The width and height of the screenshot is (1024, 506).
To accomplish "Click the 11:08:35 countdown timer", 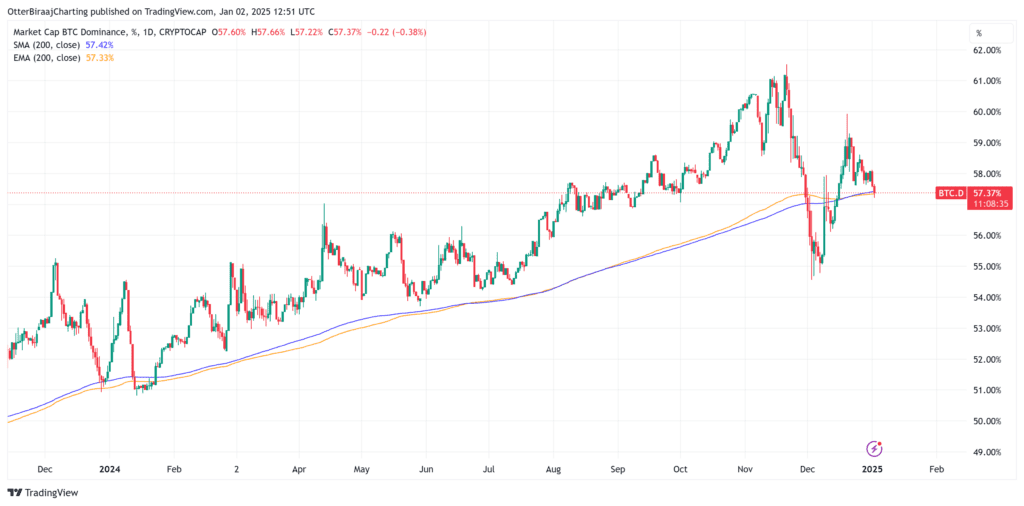I will click(x=988, y=203).
